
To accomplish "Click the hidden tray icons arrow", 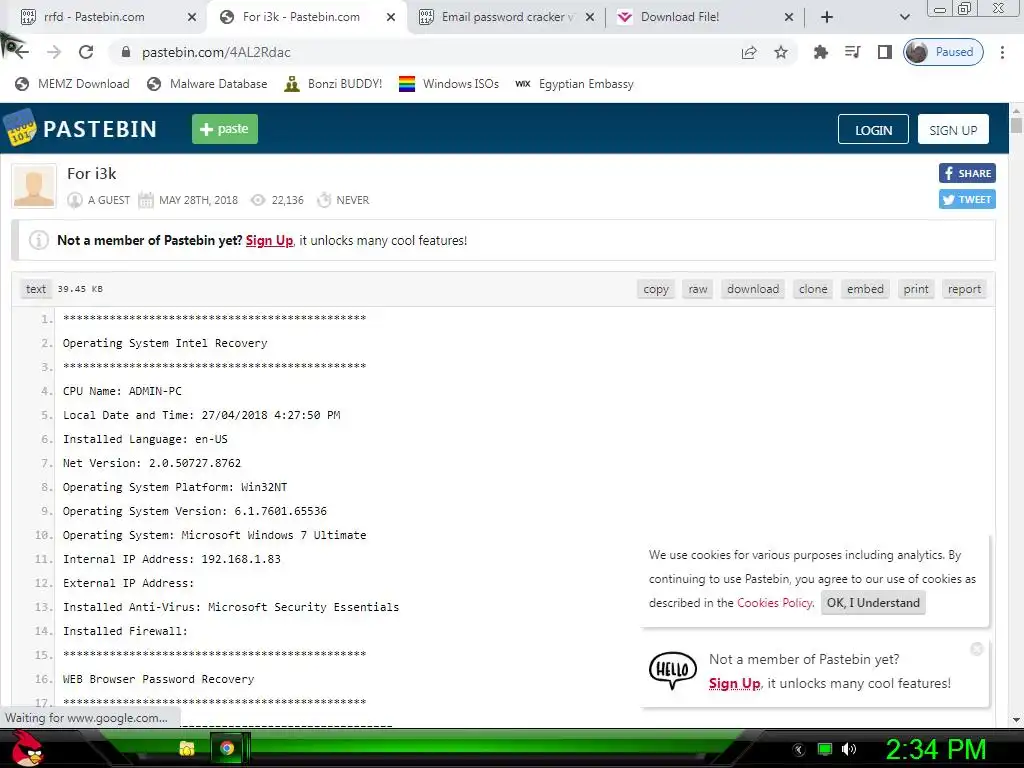I will pyautogui.click(x=799, y=750).
